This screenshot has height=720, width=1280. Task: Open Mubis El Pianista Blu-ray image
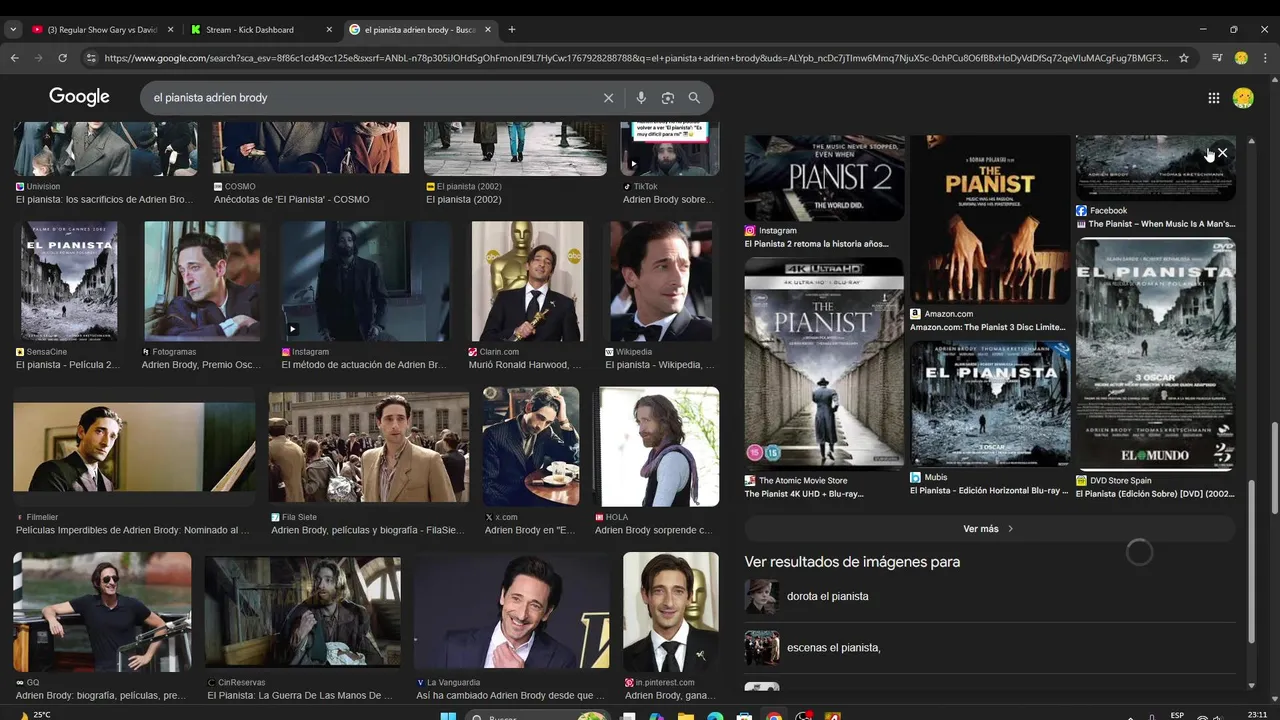click(x=990, y=404)
